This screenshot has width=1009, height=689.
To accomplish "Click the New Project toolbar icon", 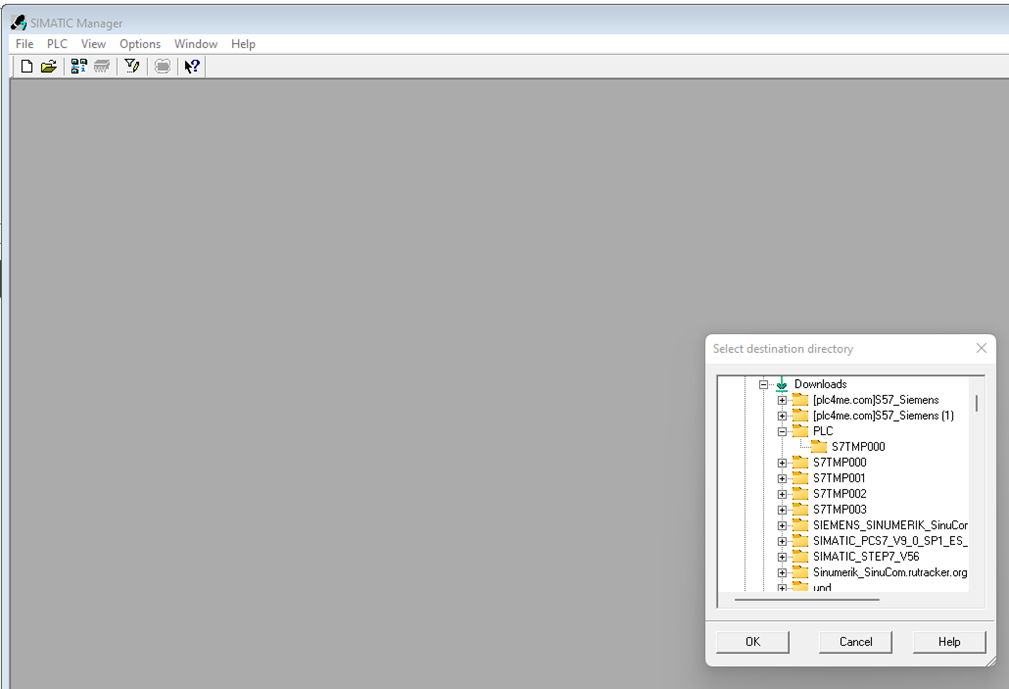I will coord(26,66).
